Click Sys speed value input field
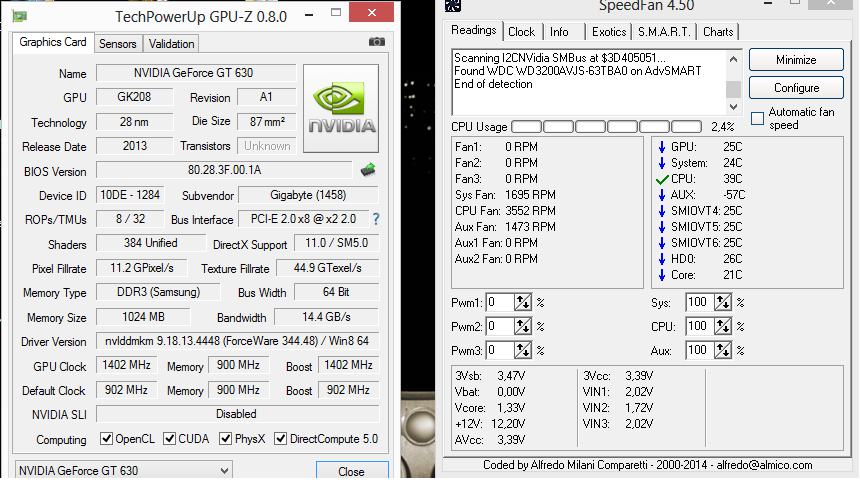 pos(700,302)
